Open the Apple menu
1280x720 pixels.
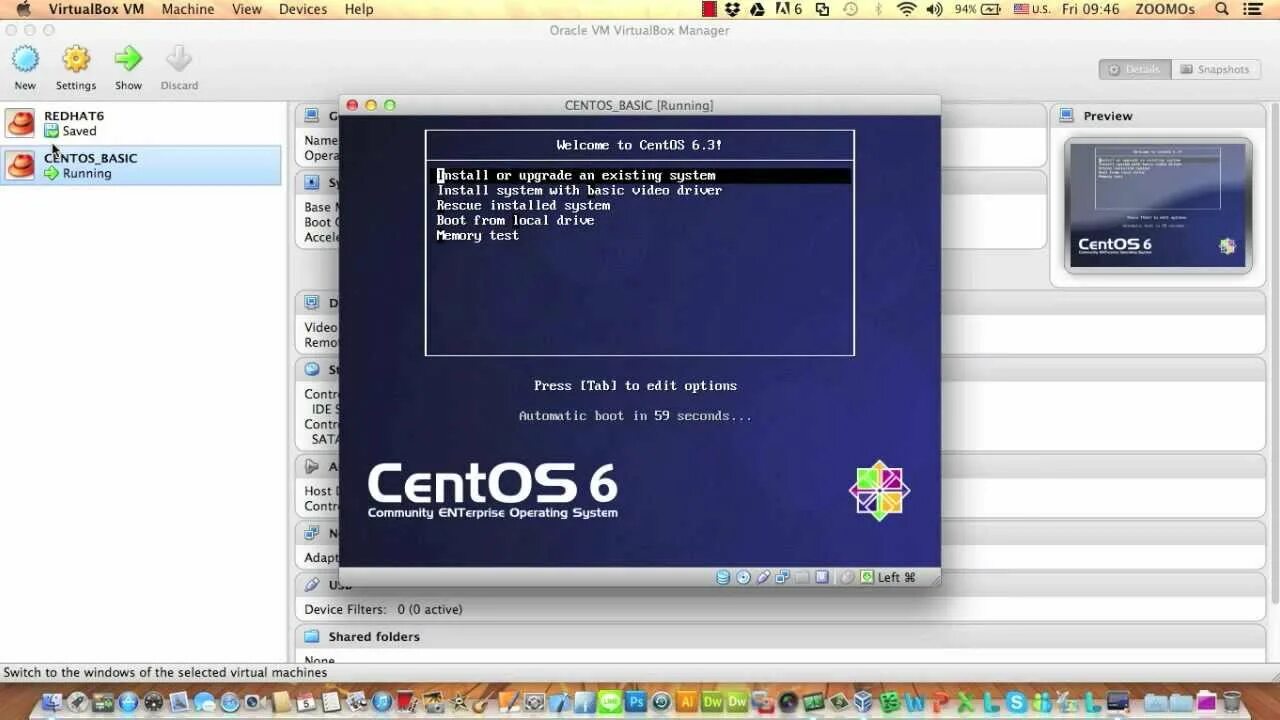[23, 9]
